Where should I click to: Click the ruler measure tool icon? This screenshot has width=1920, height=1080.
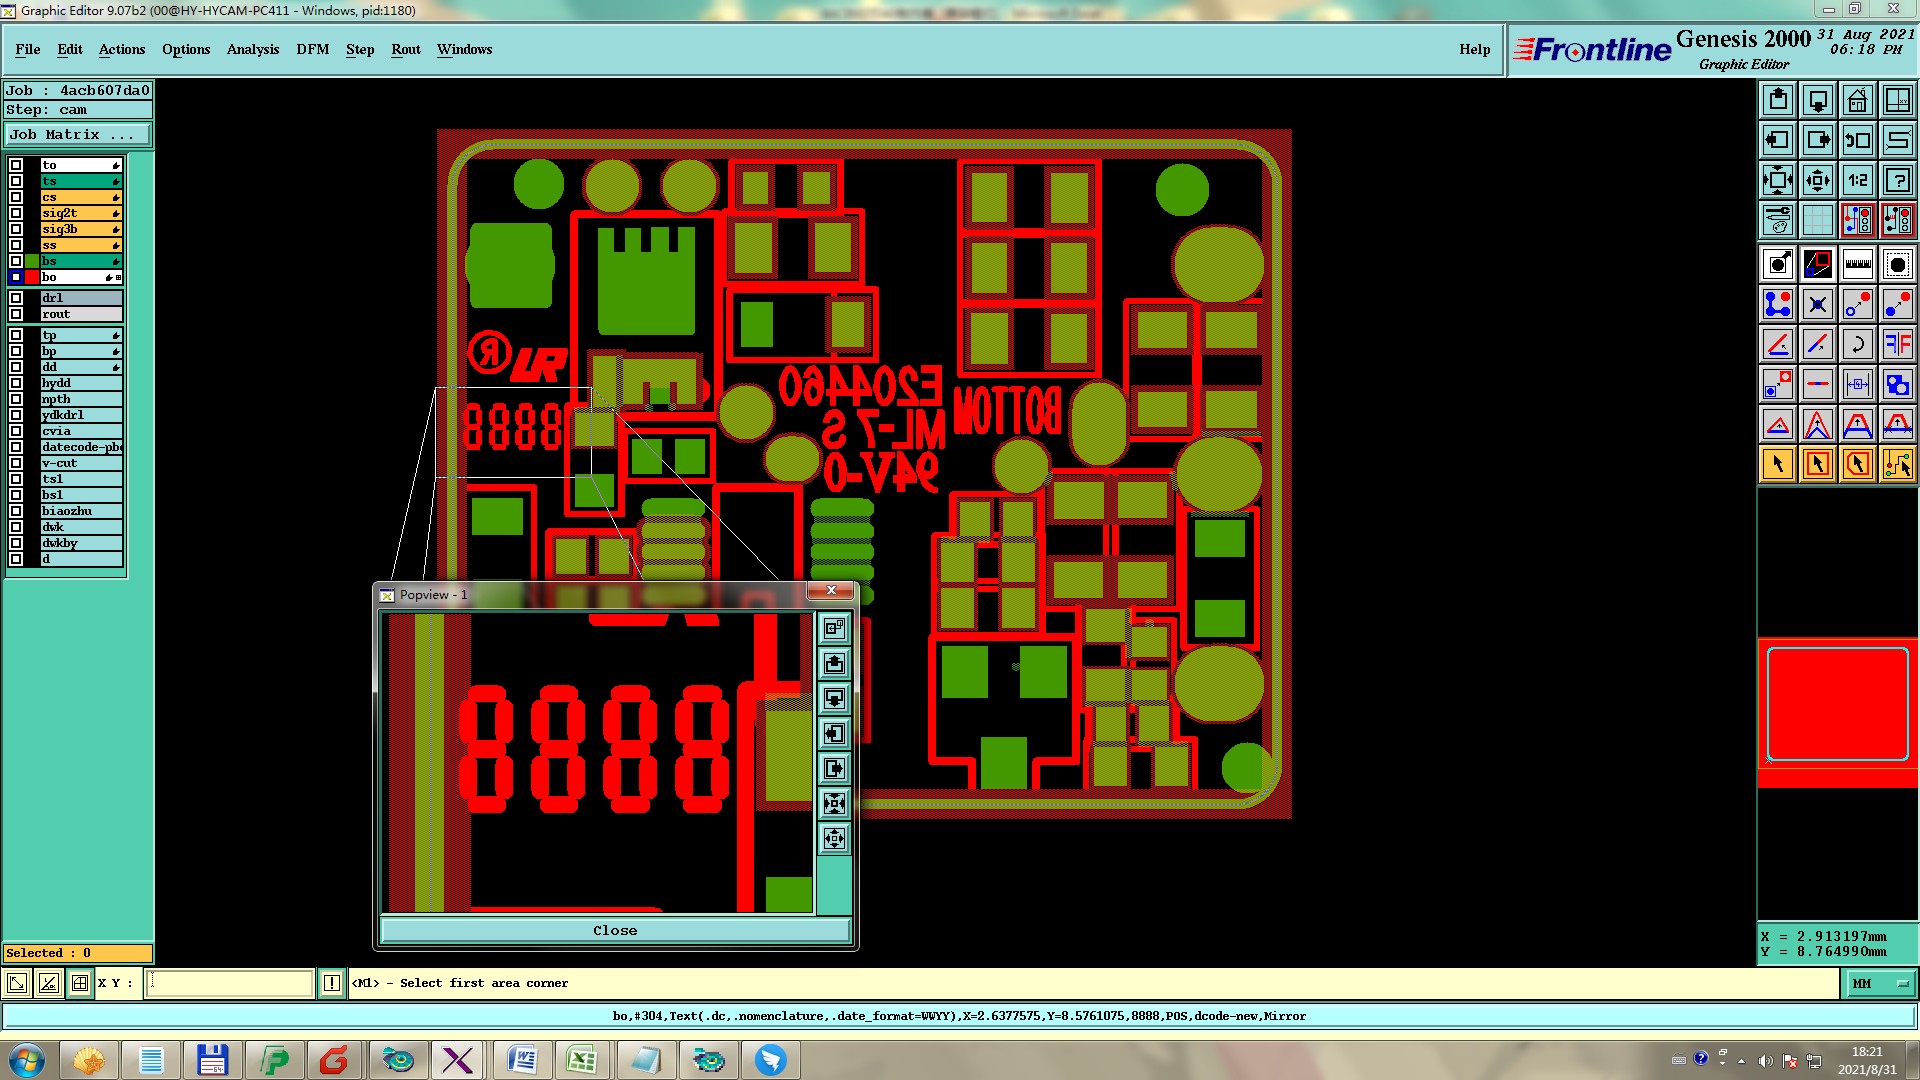pyautogui.click(x=1857, y=264)
